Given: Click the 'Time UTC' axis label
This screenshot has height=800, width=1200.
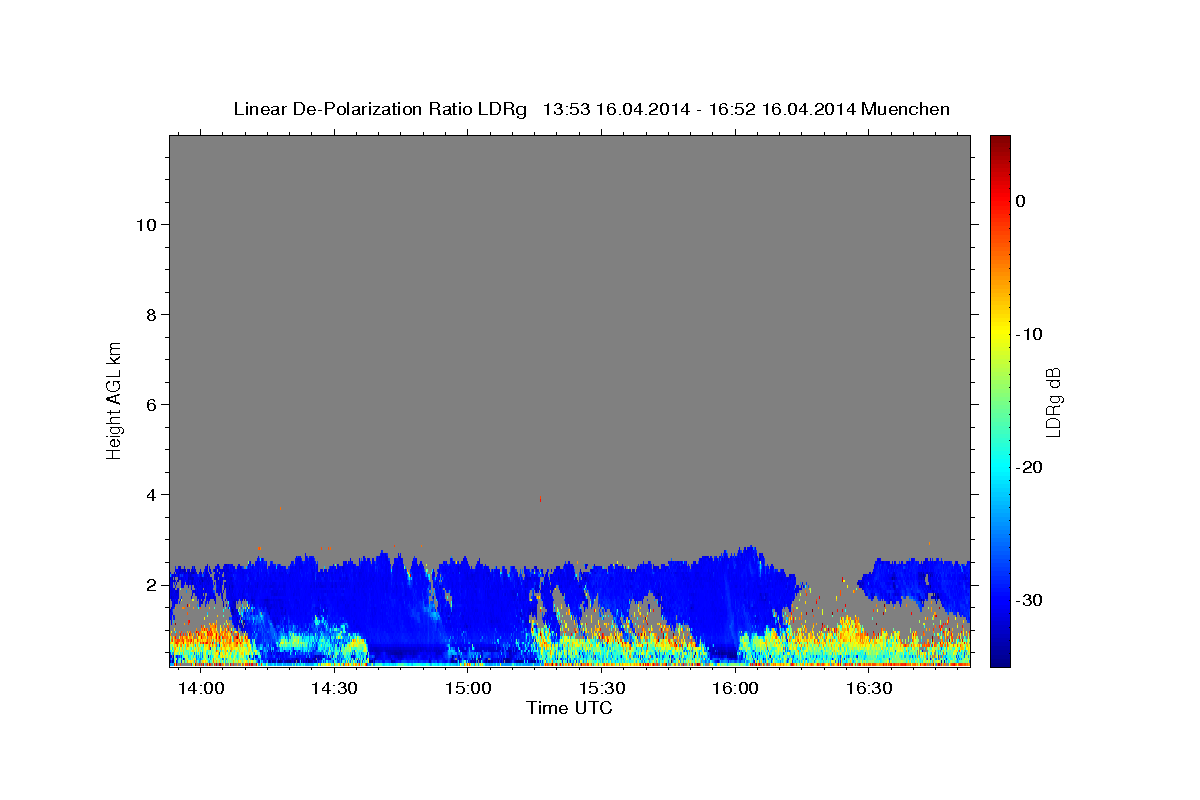Looking at the screenshot, I should point(569,708).
